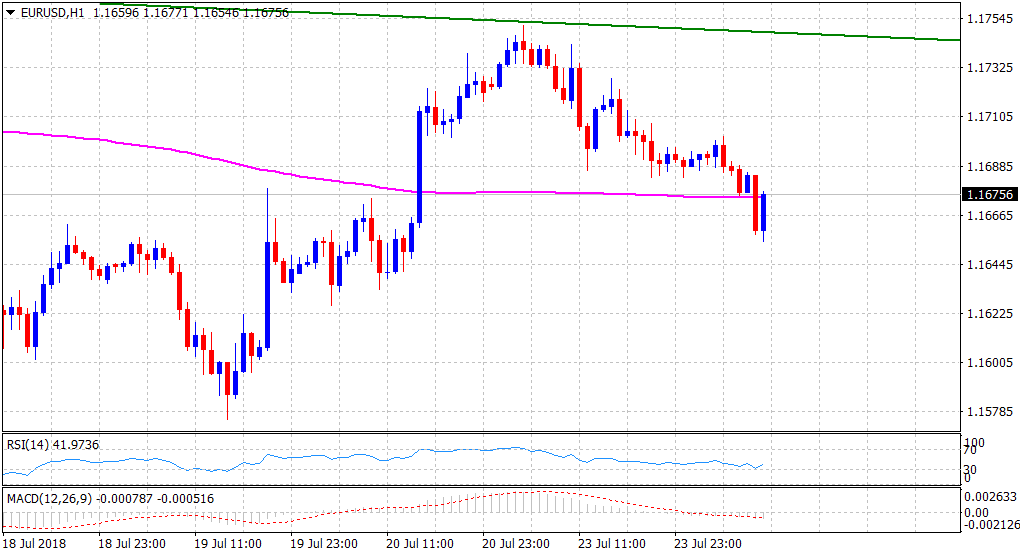Select the 19 Jul 11:00 time label
This screenshot has height=556, width=1020.
tap(228, 544)
